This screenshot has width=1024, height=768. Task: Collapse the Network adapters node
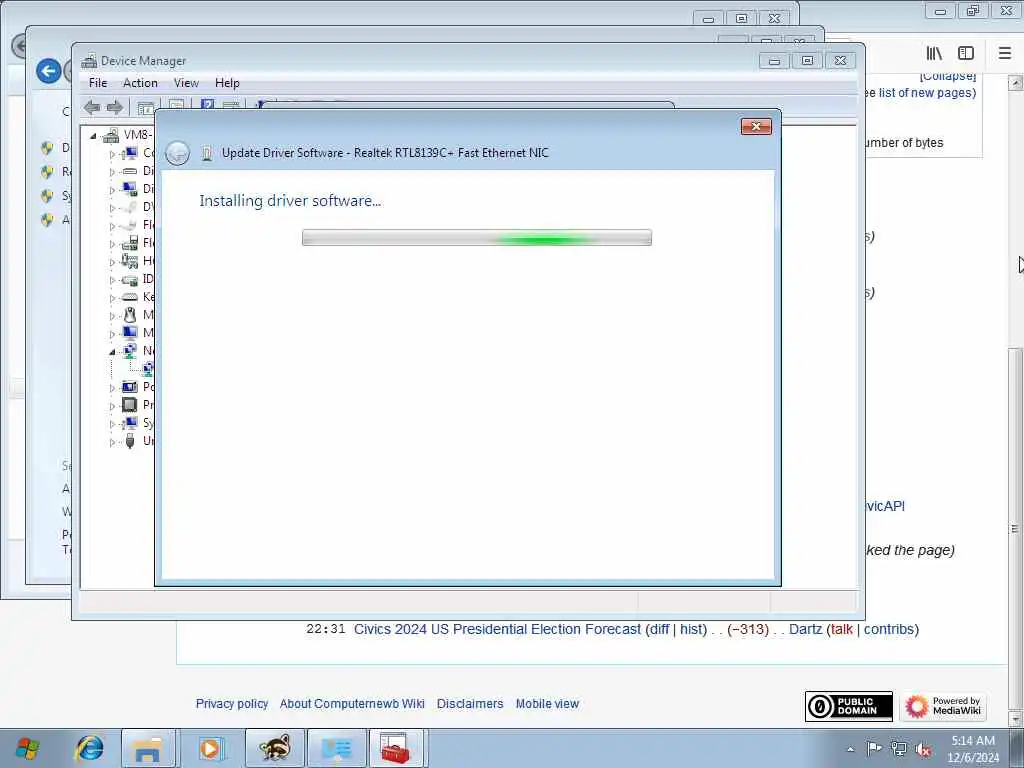coord(112,352)
